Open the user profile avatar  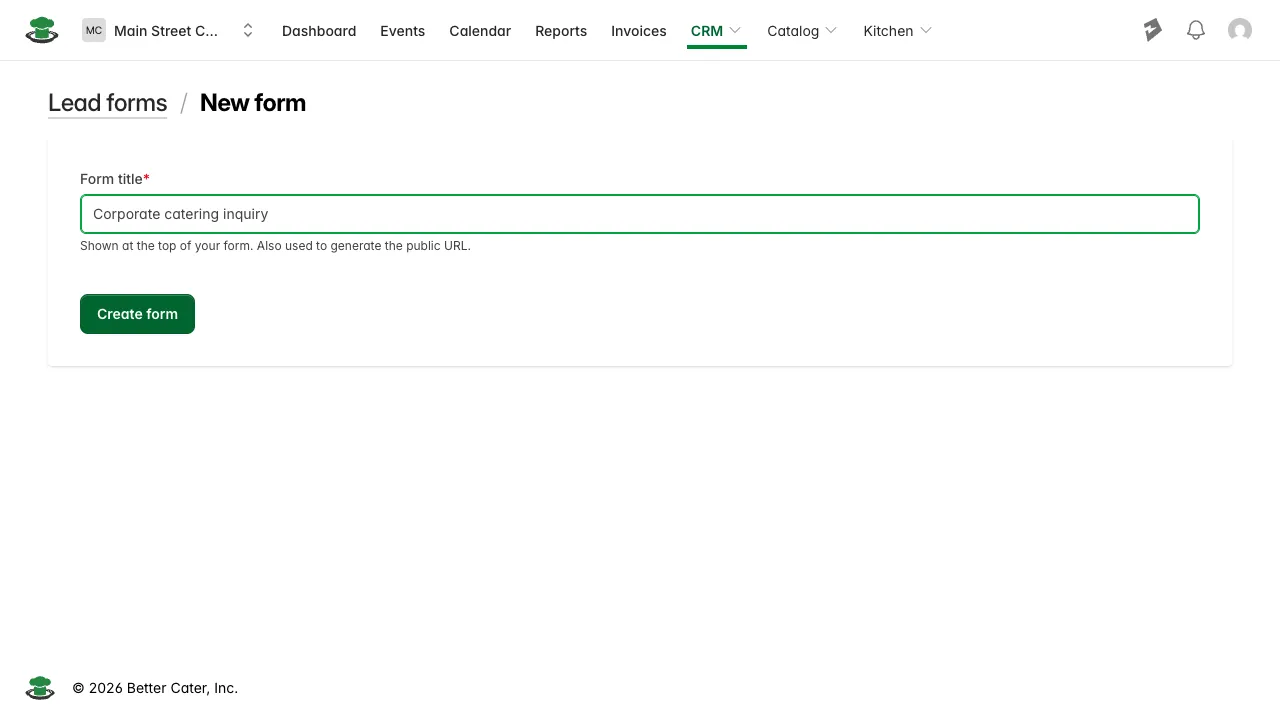tap(1240, 30)
